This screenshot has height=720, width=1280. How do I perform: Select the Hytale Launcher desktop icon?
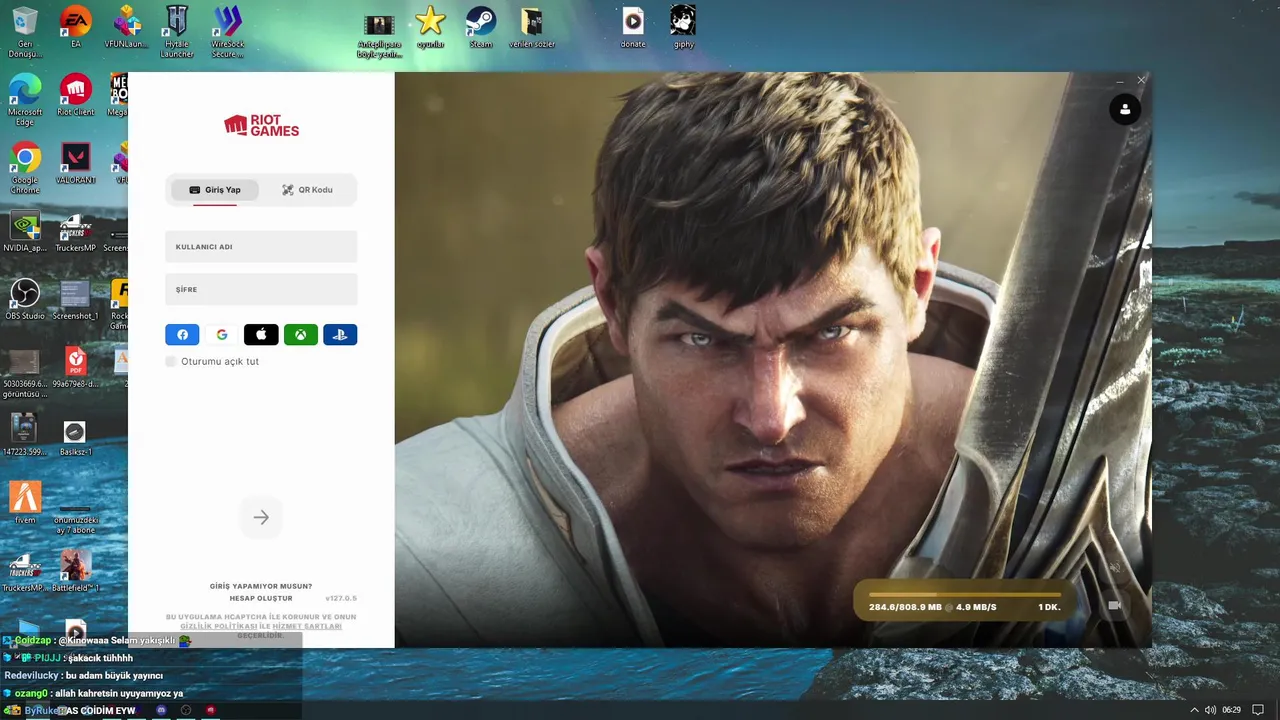pyautogui.click(x=177, y=32)
